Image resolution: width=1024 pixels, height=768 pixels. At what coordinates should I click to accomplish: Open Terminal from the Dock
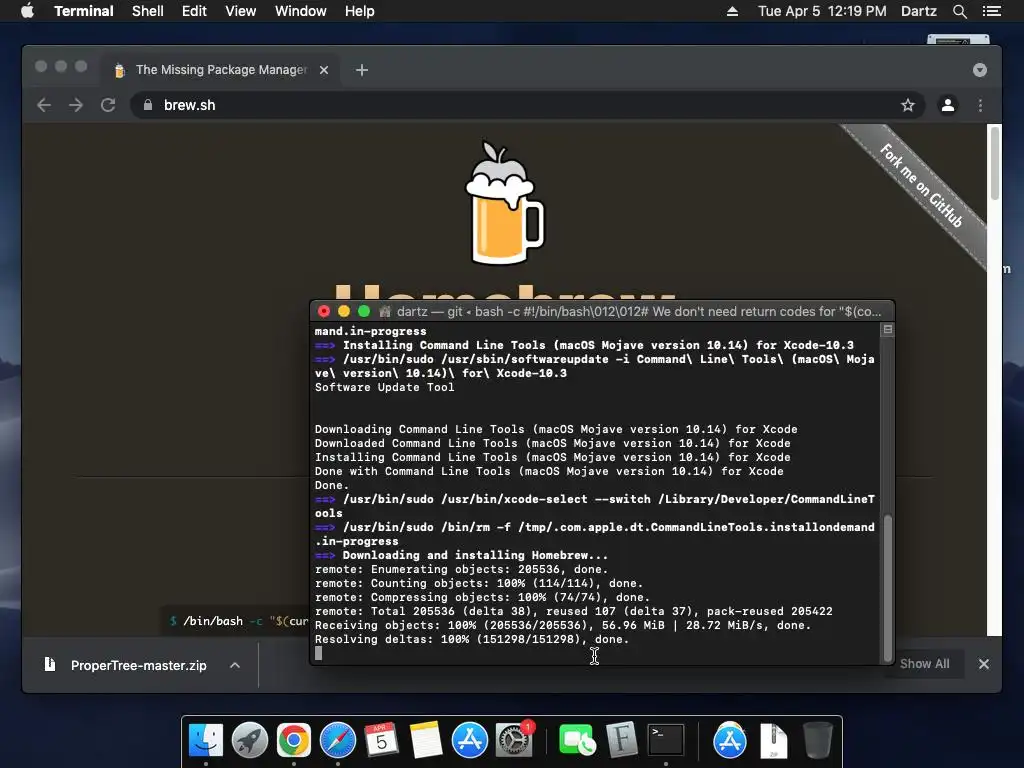[x=665, y=740]
